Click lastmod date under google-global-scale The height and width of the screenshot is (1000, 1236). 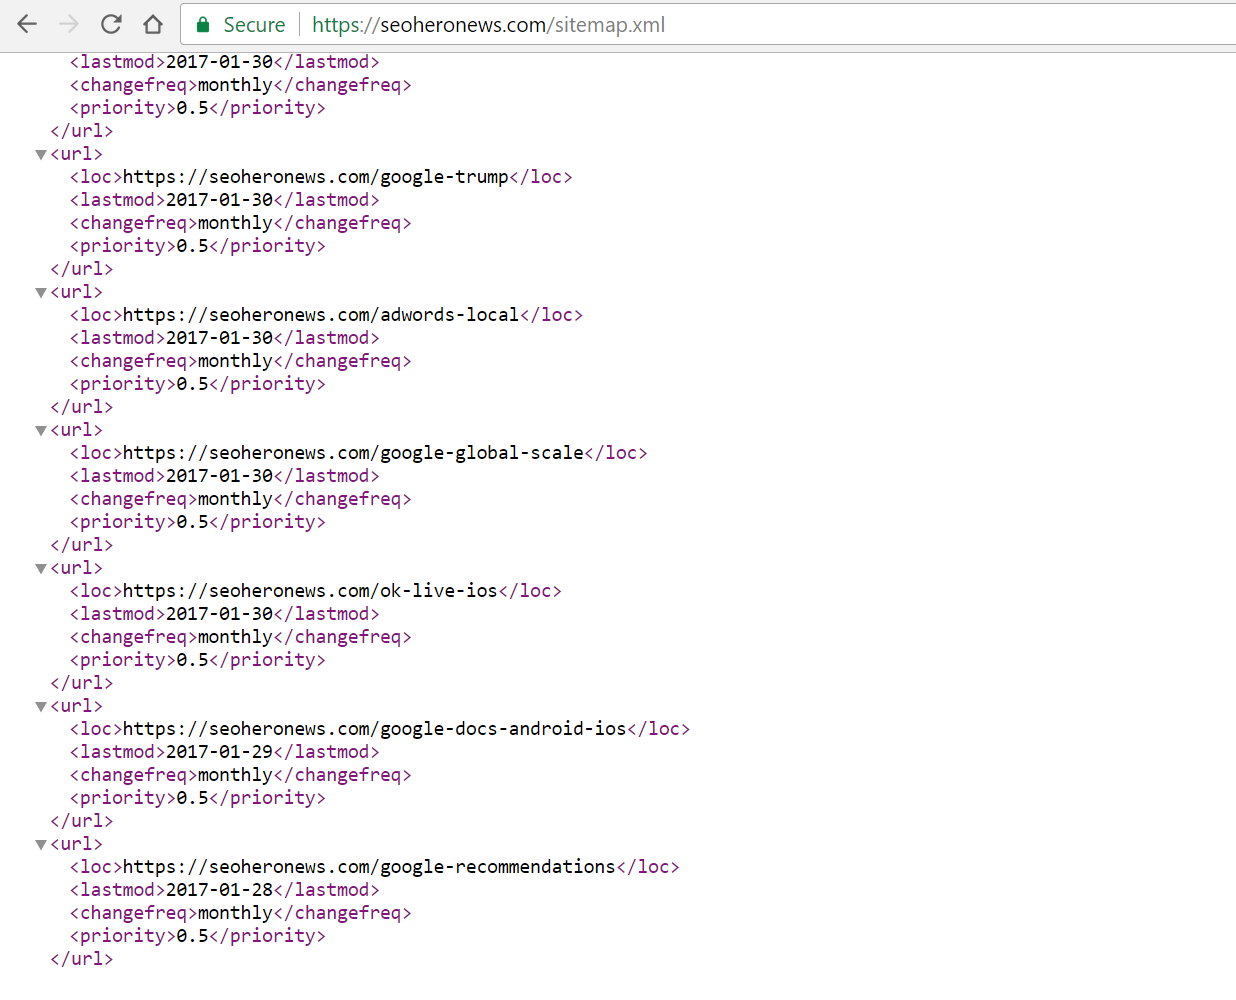[x=219, y=476]
